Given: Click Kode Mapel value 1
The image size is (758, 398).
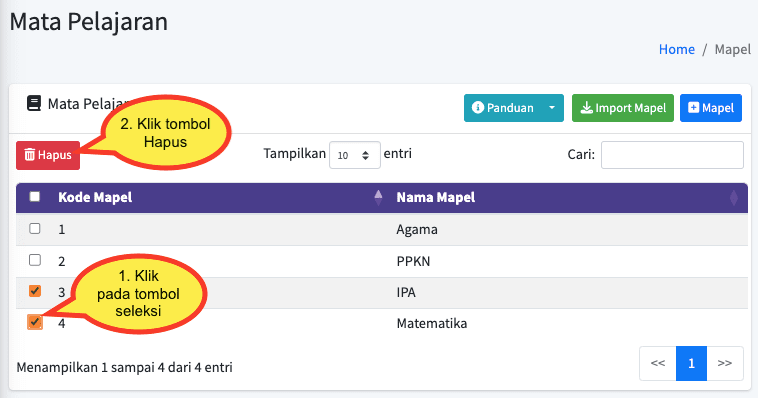Looking at the screenshot, I should [x=61, y=229].
